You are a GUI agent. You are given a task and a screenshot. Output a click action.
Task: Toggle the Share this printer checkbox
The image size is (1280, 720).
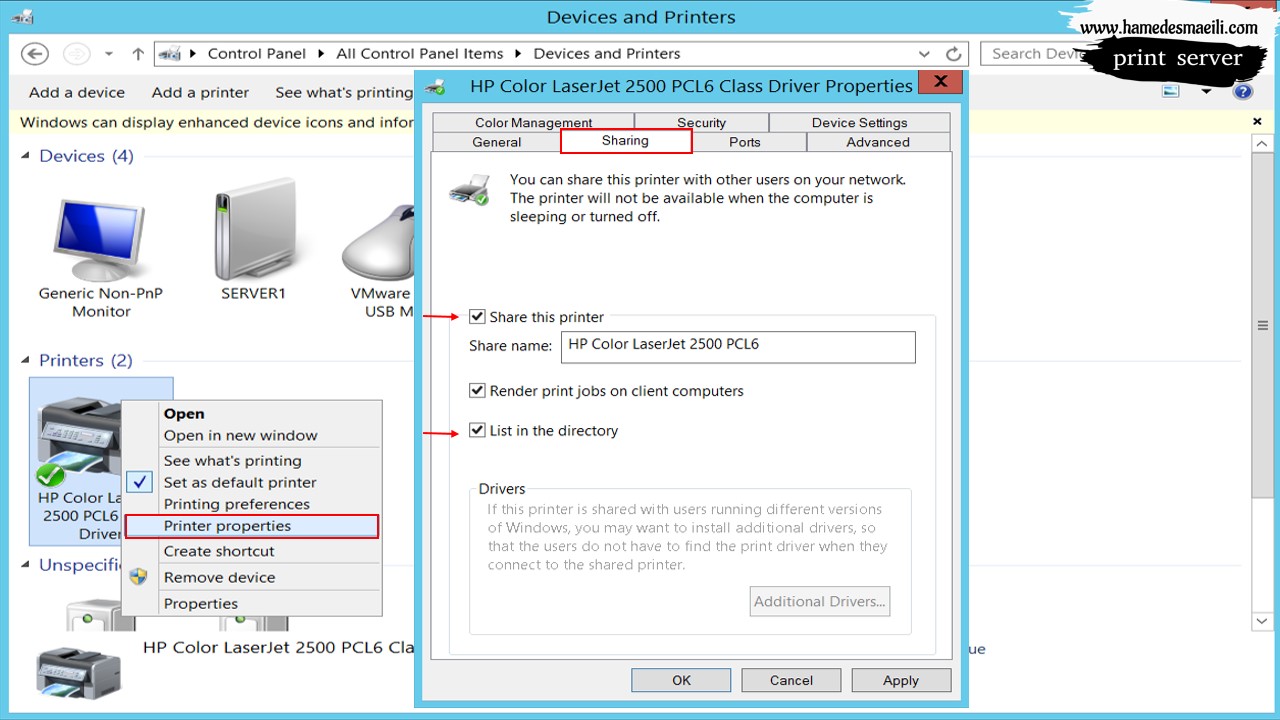click(477, 317)
